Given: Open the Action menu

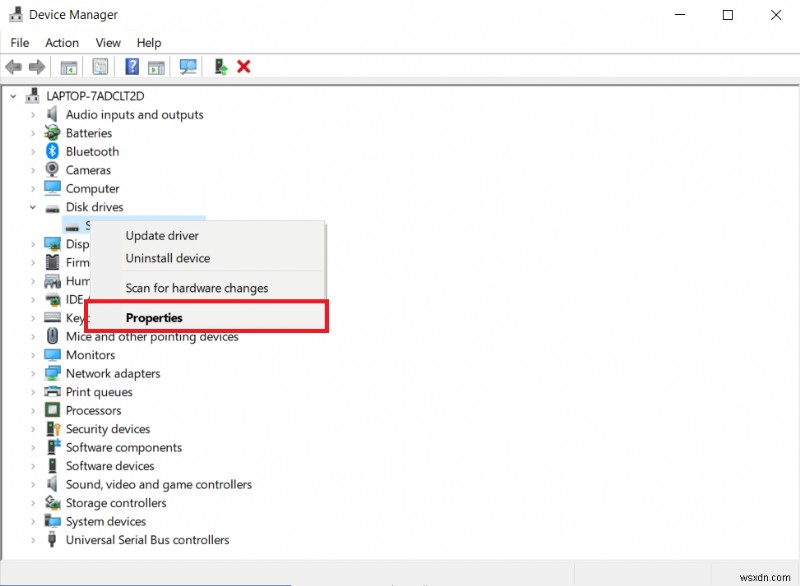Looking at the screenshot, I should click(x=61, y=42).
